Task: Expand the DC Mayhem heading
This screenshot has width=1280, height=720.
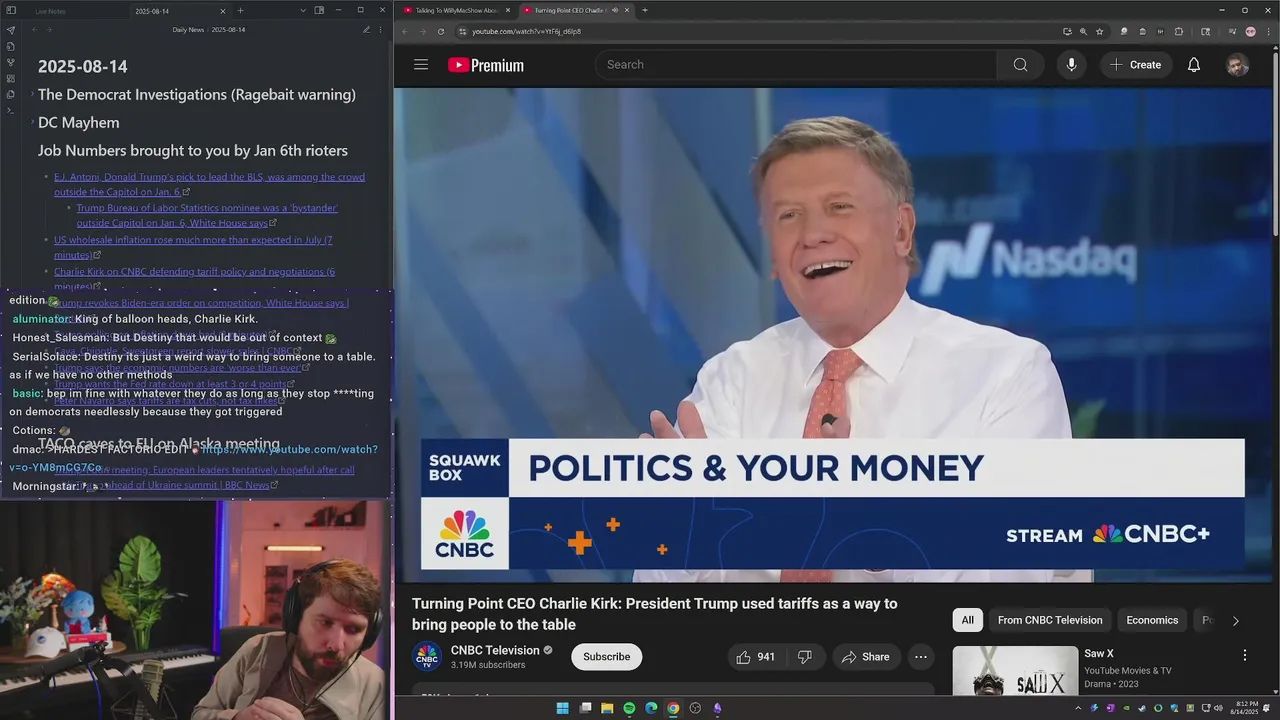Action: [32, 122]
